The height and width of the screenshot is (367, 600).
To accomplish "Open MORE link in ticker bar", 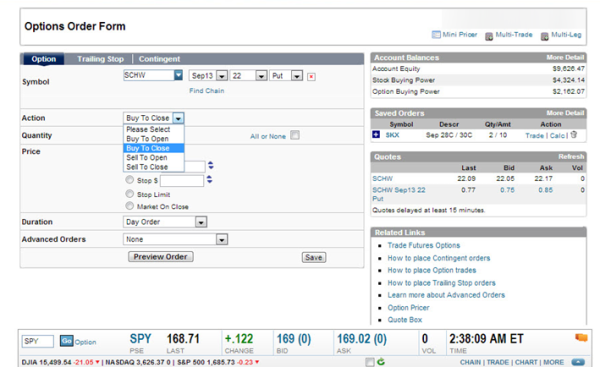I will [x=553, y=362].
